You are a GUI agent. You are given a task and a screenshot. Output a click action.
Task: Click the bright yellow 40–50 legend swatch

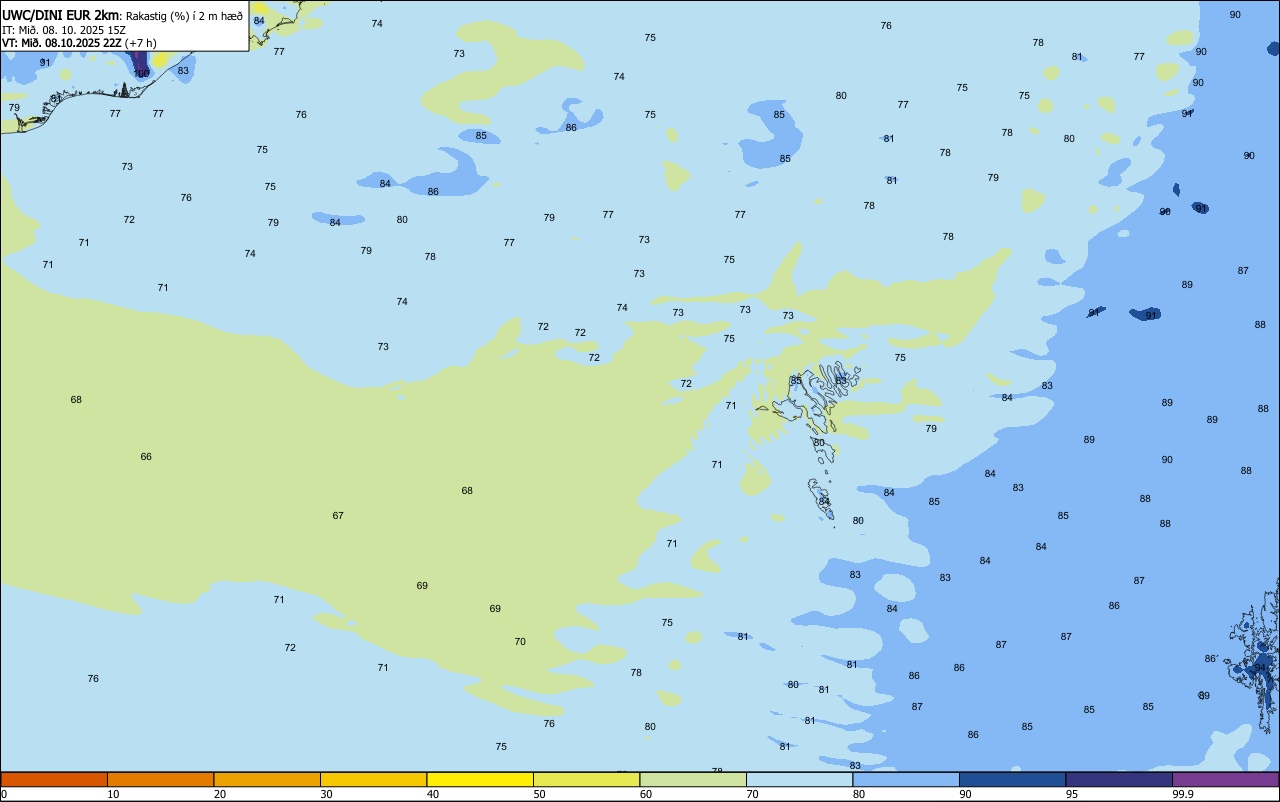[480, 779]
